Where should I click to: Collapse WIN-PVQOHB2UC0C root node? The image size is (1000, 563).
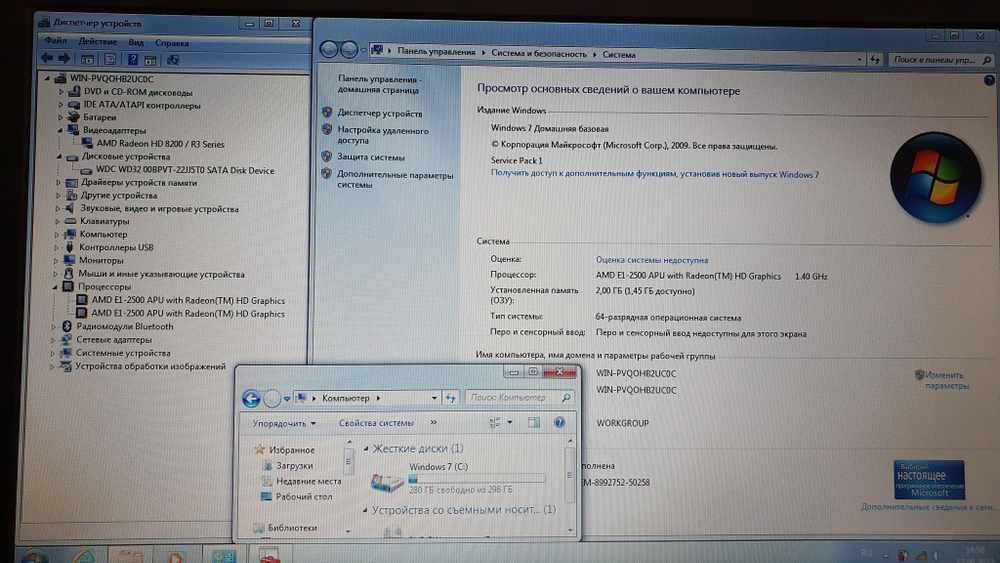(47, 78)
